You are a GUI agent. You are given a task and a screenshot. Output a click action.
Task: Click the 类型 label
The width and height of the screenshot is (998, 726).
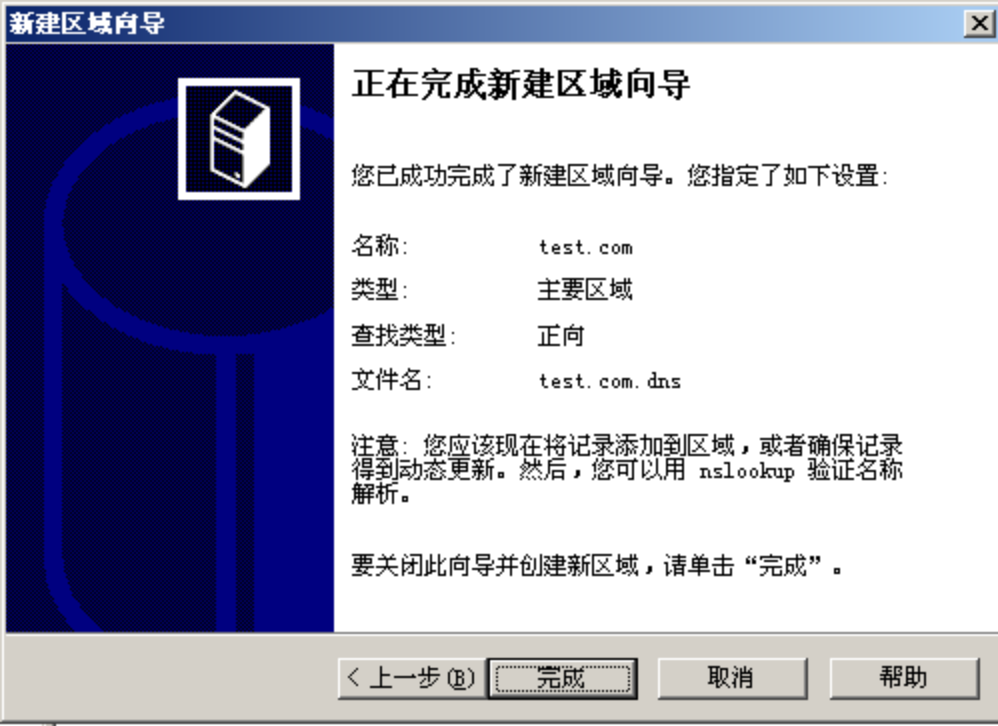379,290
